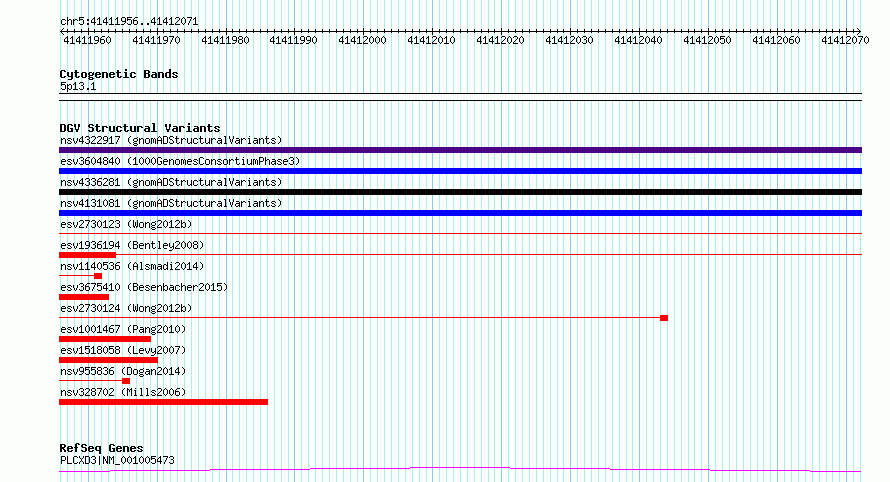This screenshot has height=482, width=890.
Task: Click ruler coordinate 41412000
Action: [362, 40]
